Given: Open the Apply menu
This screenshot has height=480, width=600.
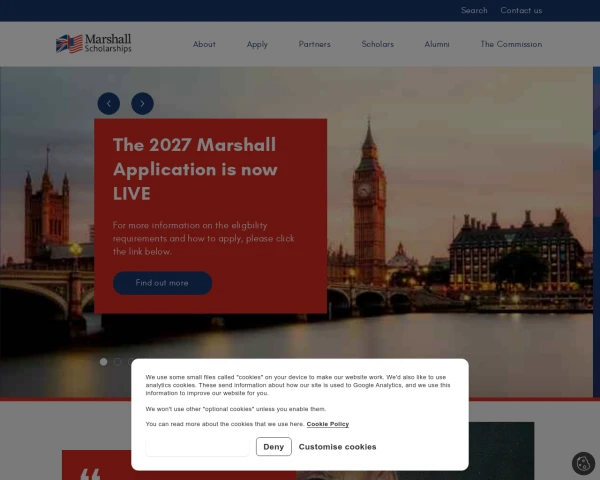Looking at the screenshot, I should click(257, 44).
